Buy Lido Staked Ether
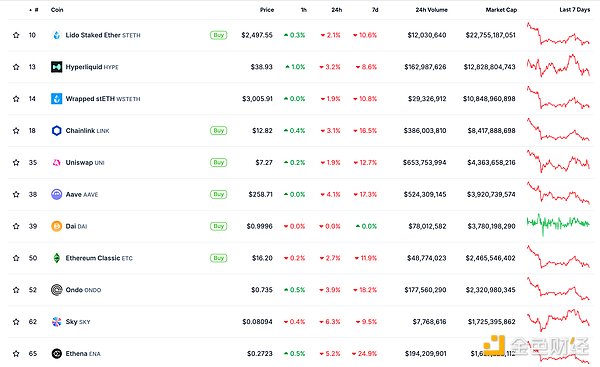The image size is (600, 367). pyautogui.click(x=218, y=35)
